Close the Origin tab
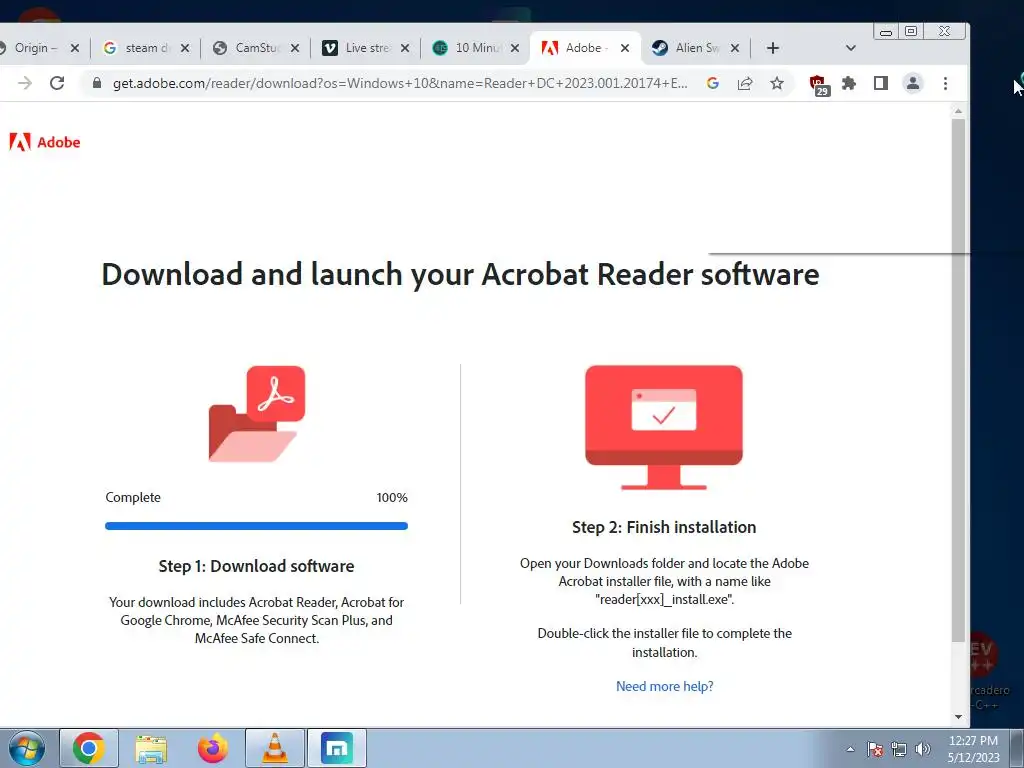Viewport: 1024px width, 768px height. (74, 48)
